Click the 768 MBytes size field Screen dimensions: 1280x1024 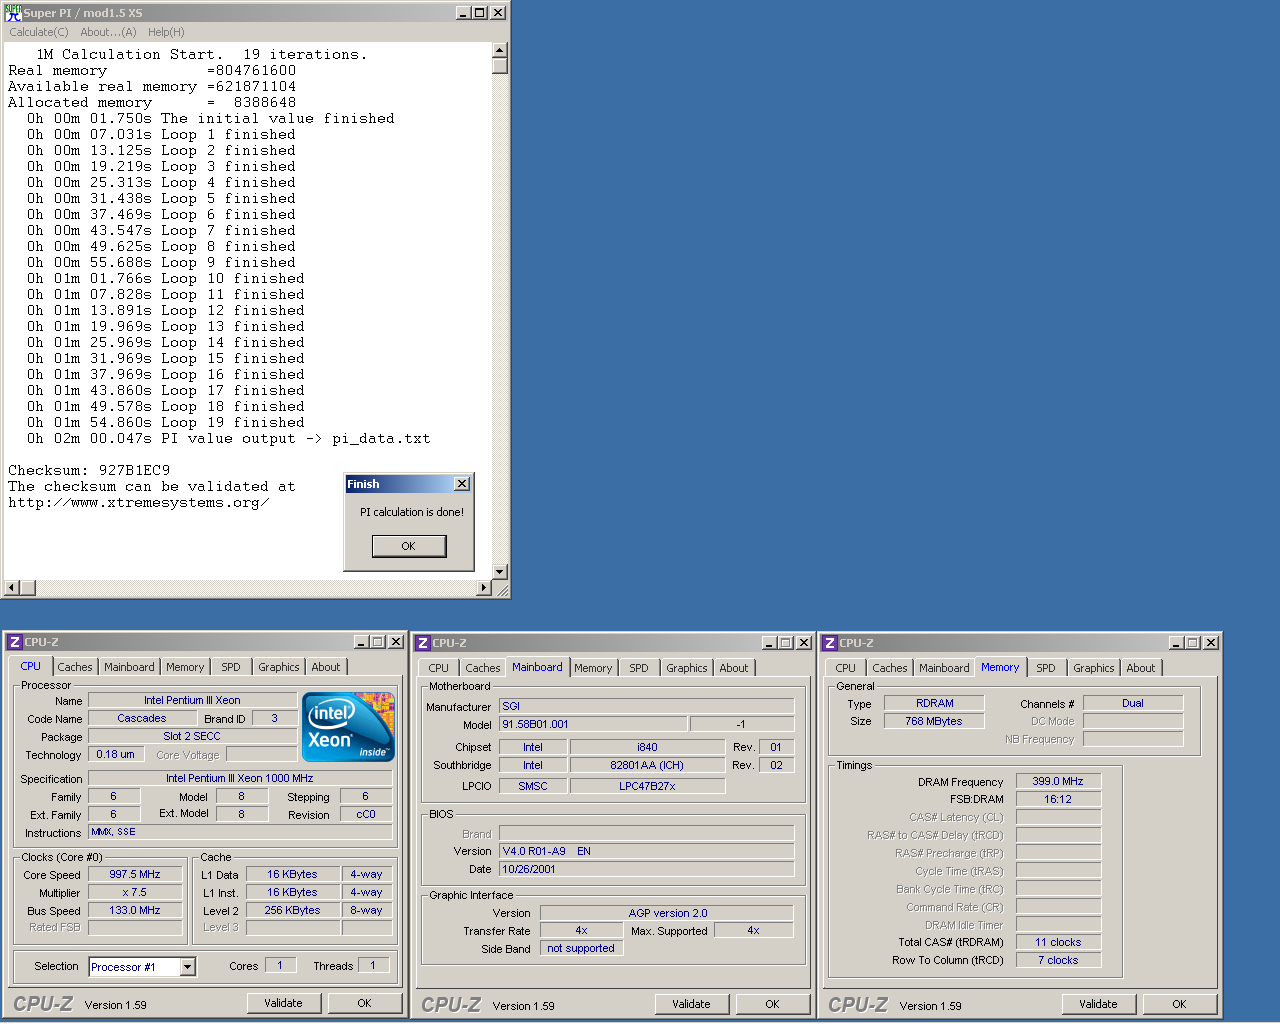(x=935, y=721)
